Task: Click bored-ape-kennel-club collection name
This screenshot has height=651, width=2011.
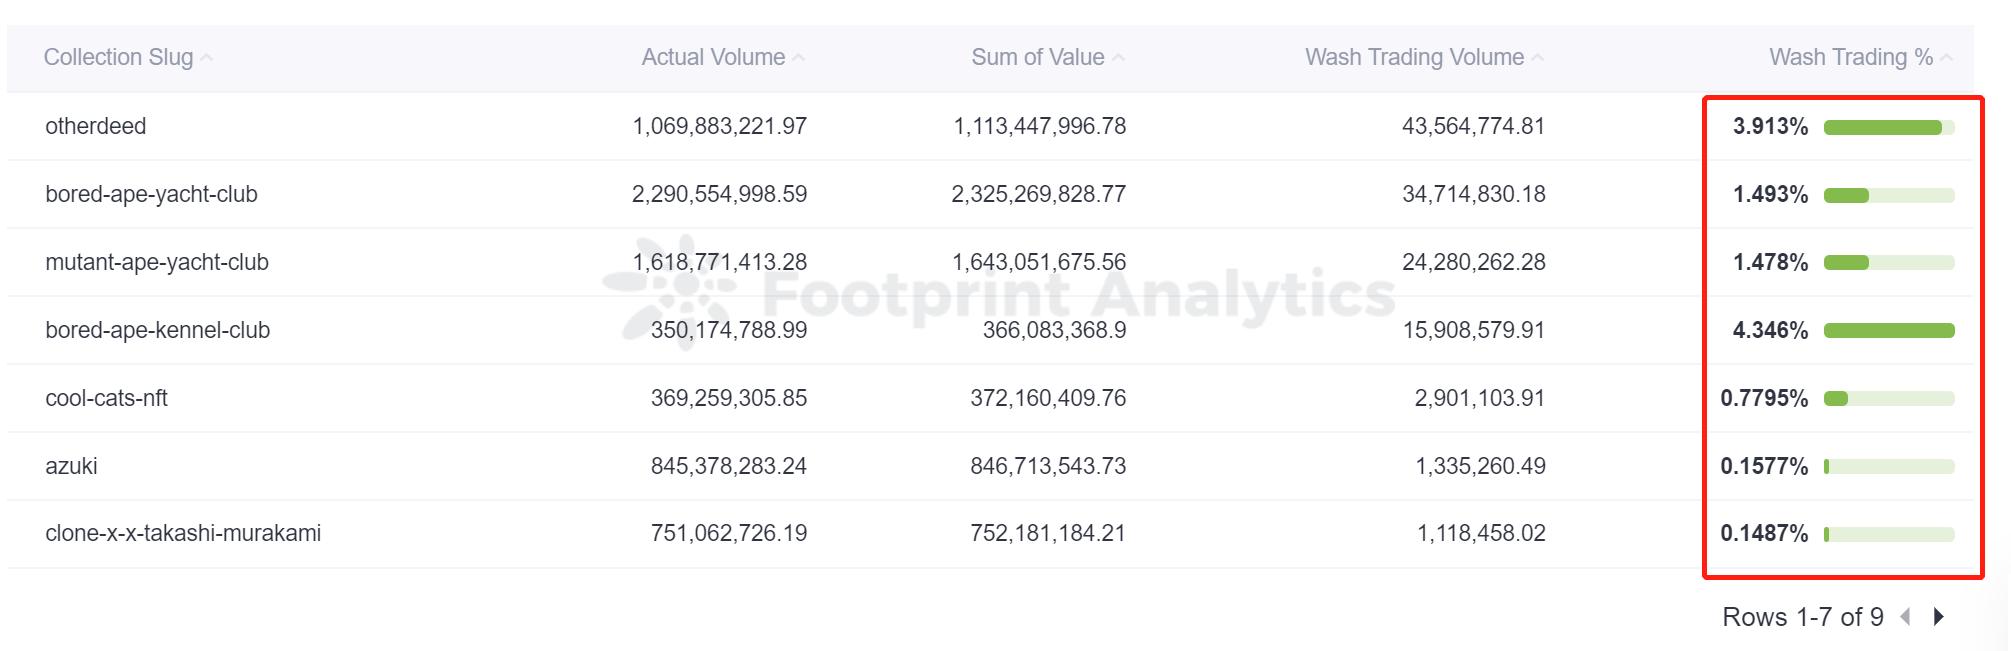Action: click(x=158, y=330)
